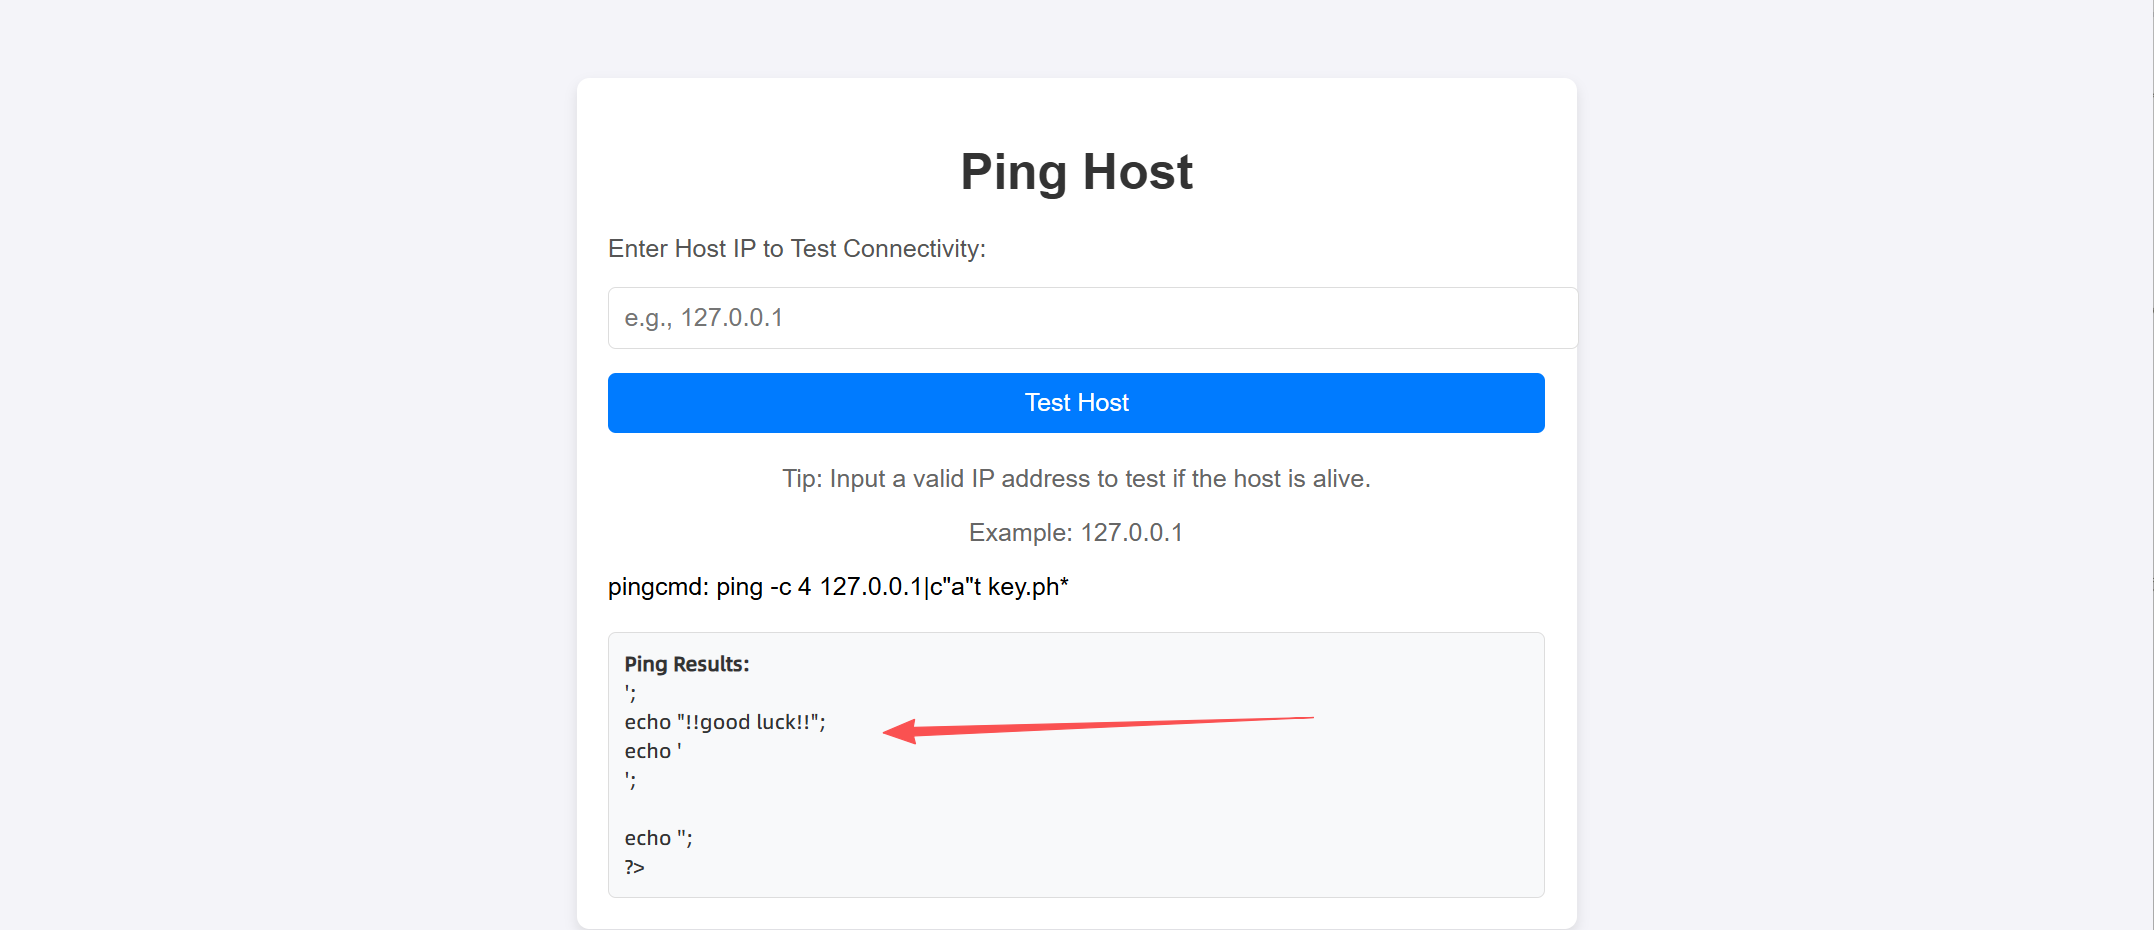The width and height of the screenshot is (2154, 930).
Task: Click the echo ' line in results
Action: pyautogui.click(x=653, y=751)
